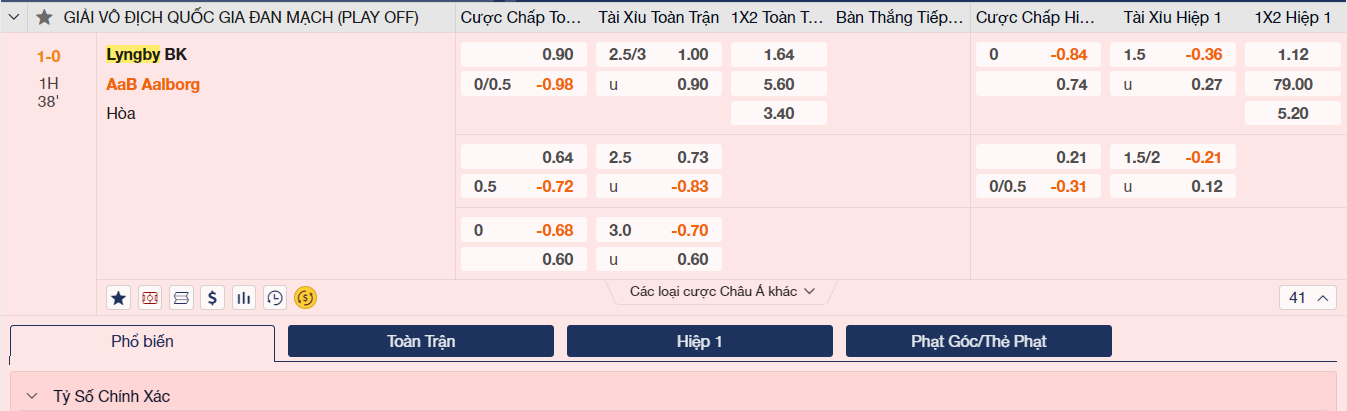
Task: Click the favorite star icon under the match
Action: tap(119, 297)
